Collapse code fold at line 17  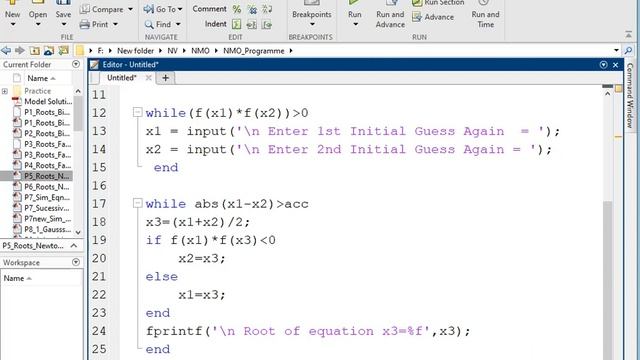pyautogui.click(x=138, y=203)
